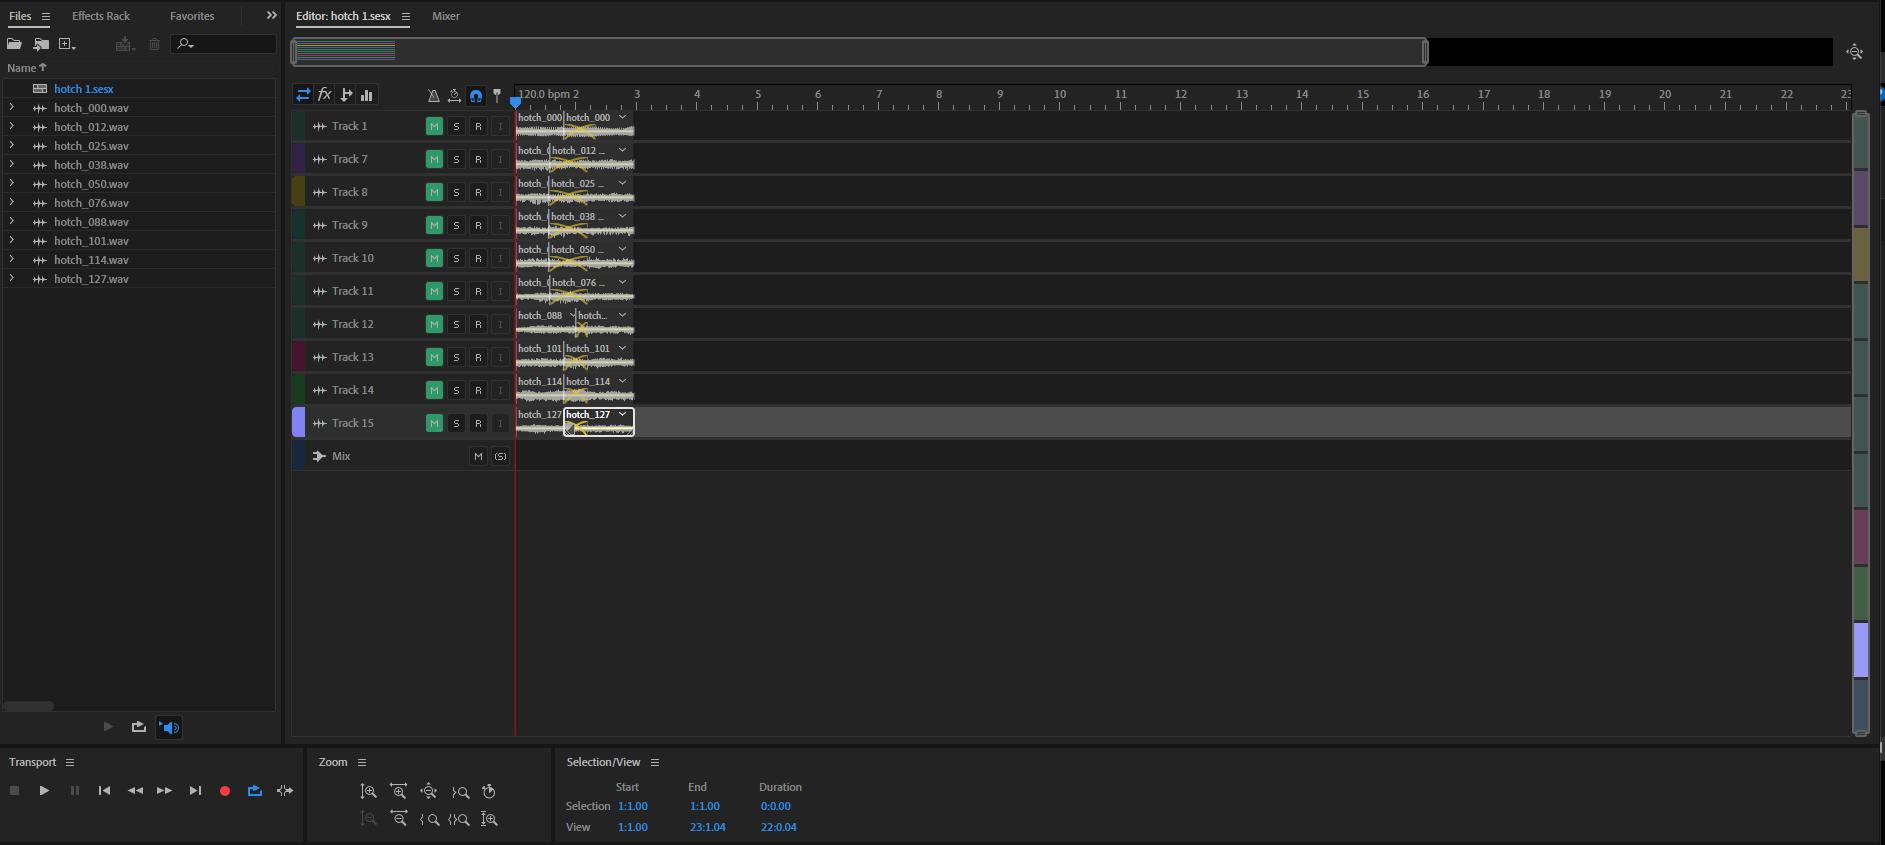
Task: Open the clip dropdown on Track 1
Action: tap(623, 117)
